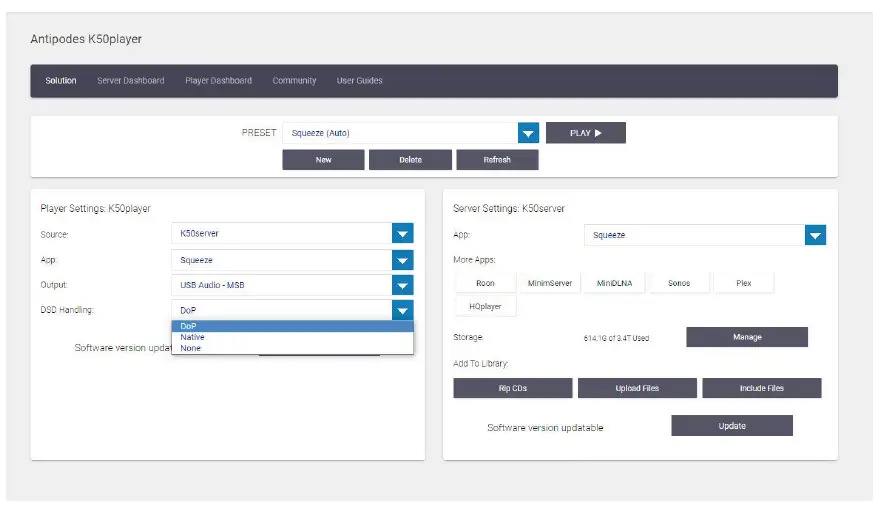Choose Native in DSD Handling list
This screenshot has height=511, width=886.
tap(292, 337)
